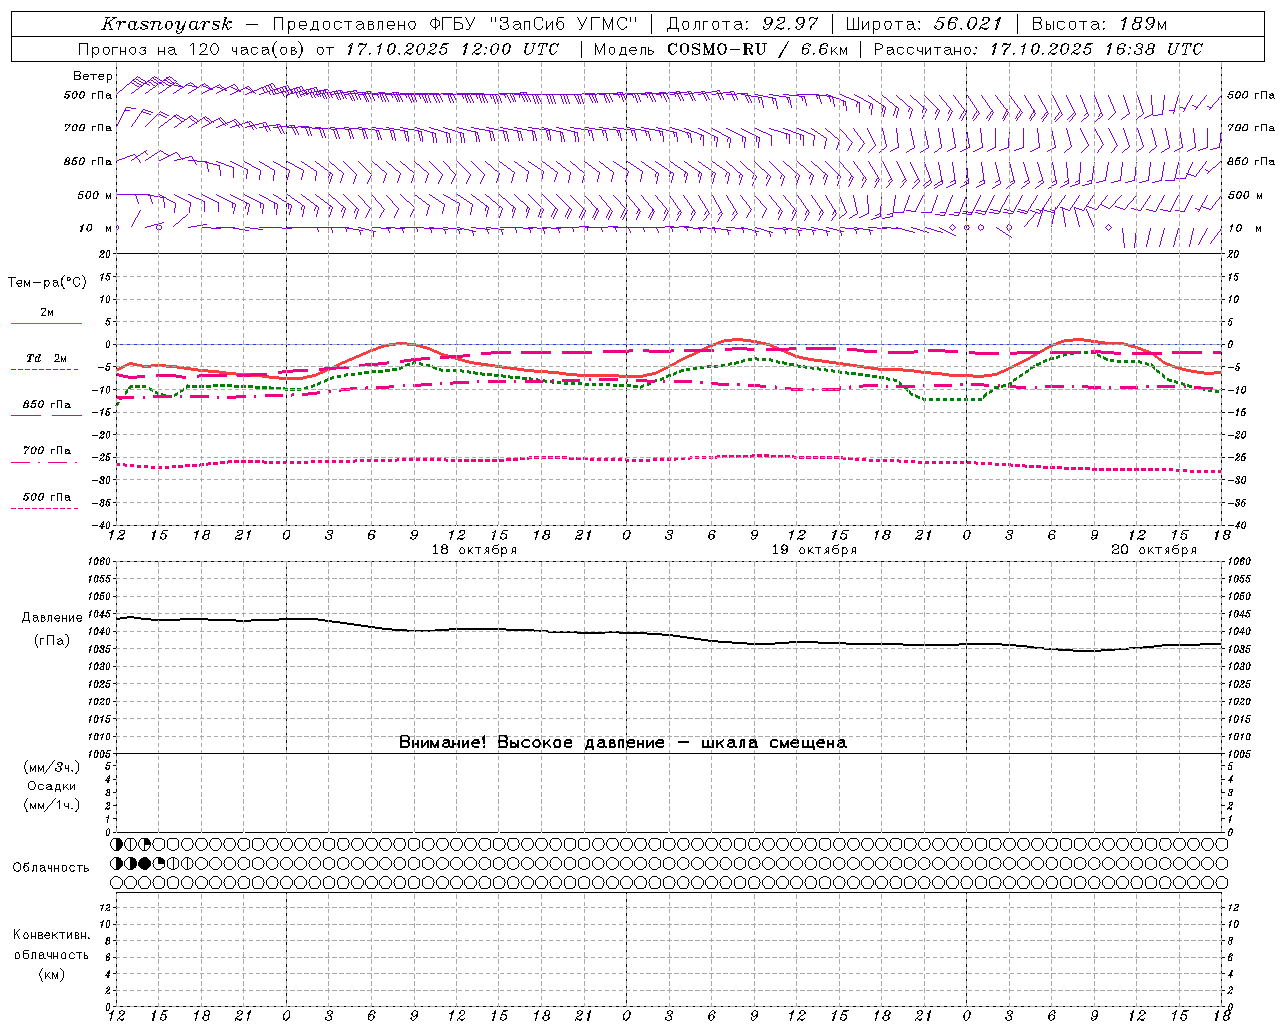This screenshot has height=1024, width=1280.
Task: Click the '(км)' convective height unit label
Action: point(52,974)
